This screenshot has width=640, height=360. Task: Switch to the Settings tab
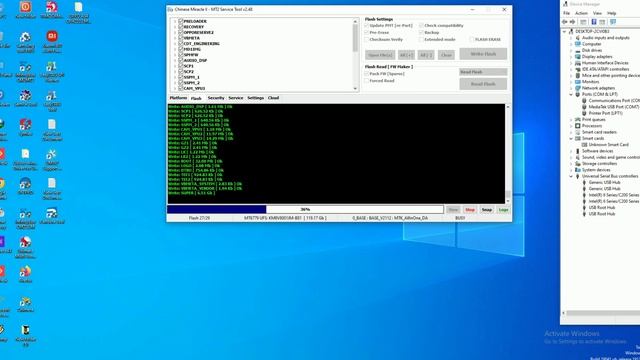click(x=256, y=98)
